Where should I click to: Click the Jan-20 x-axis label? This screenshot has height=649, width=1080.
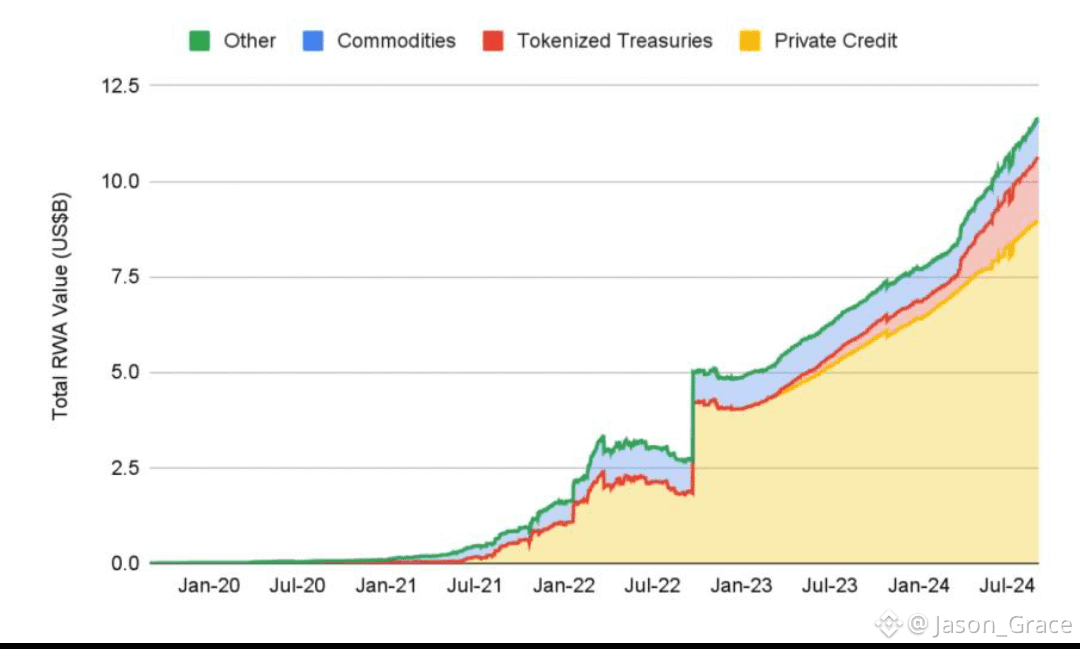point(209,586)
